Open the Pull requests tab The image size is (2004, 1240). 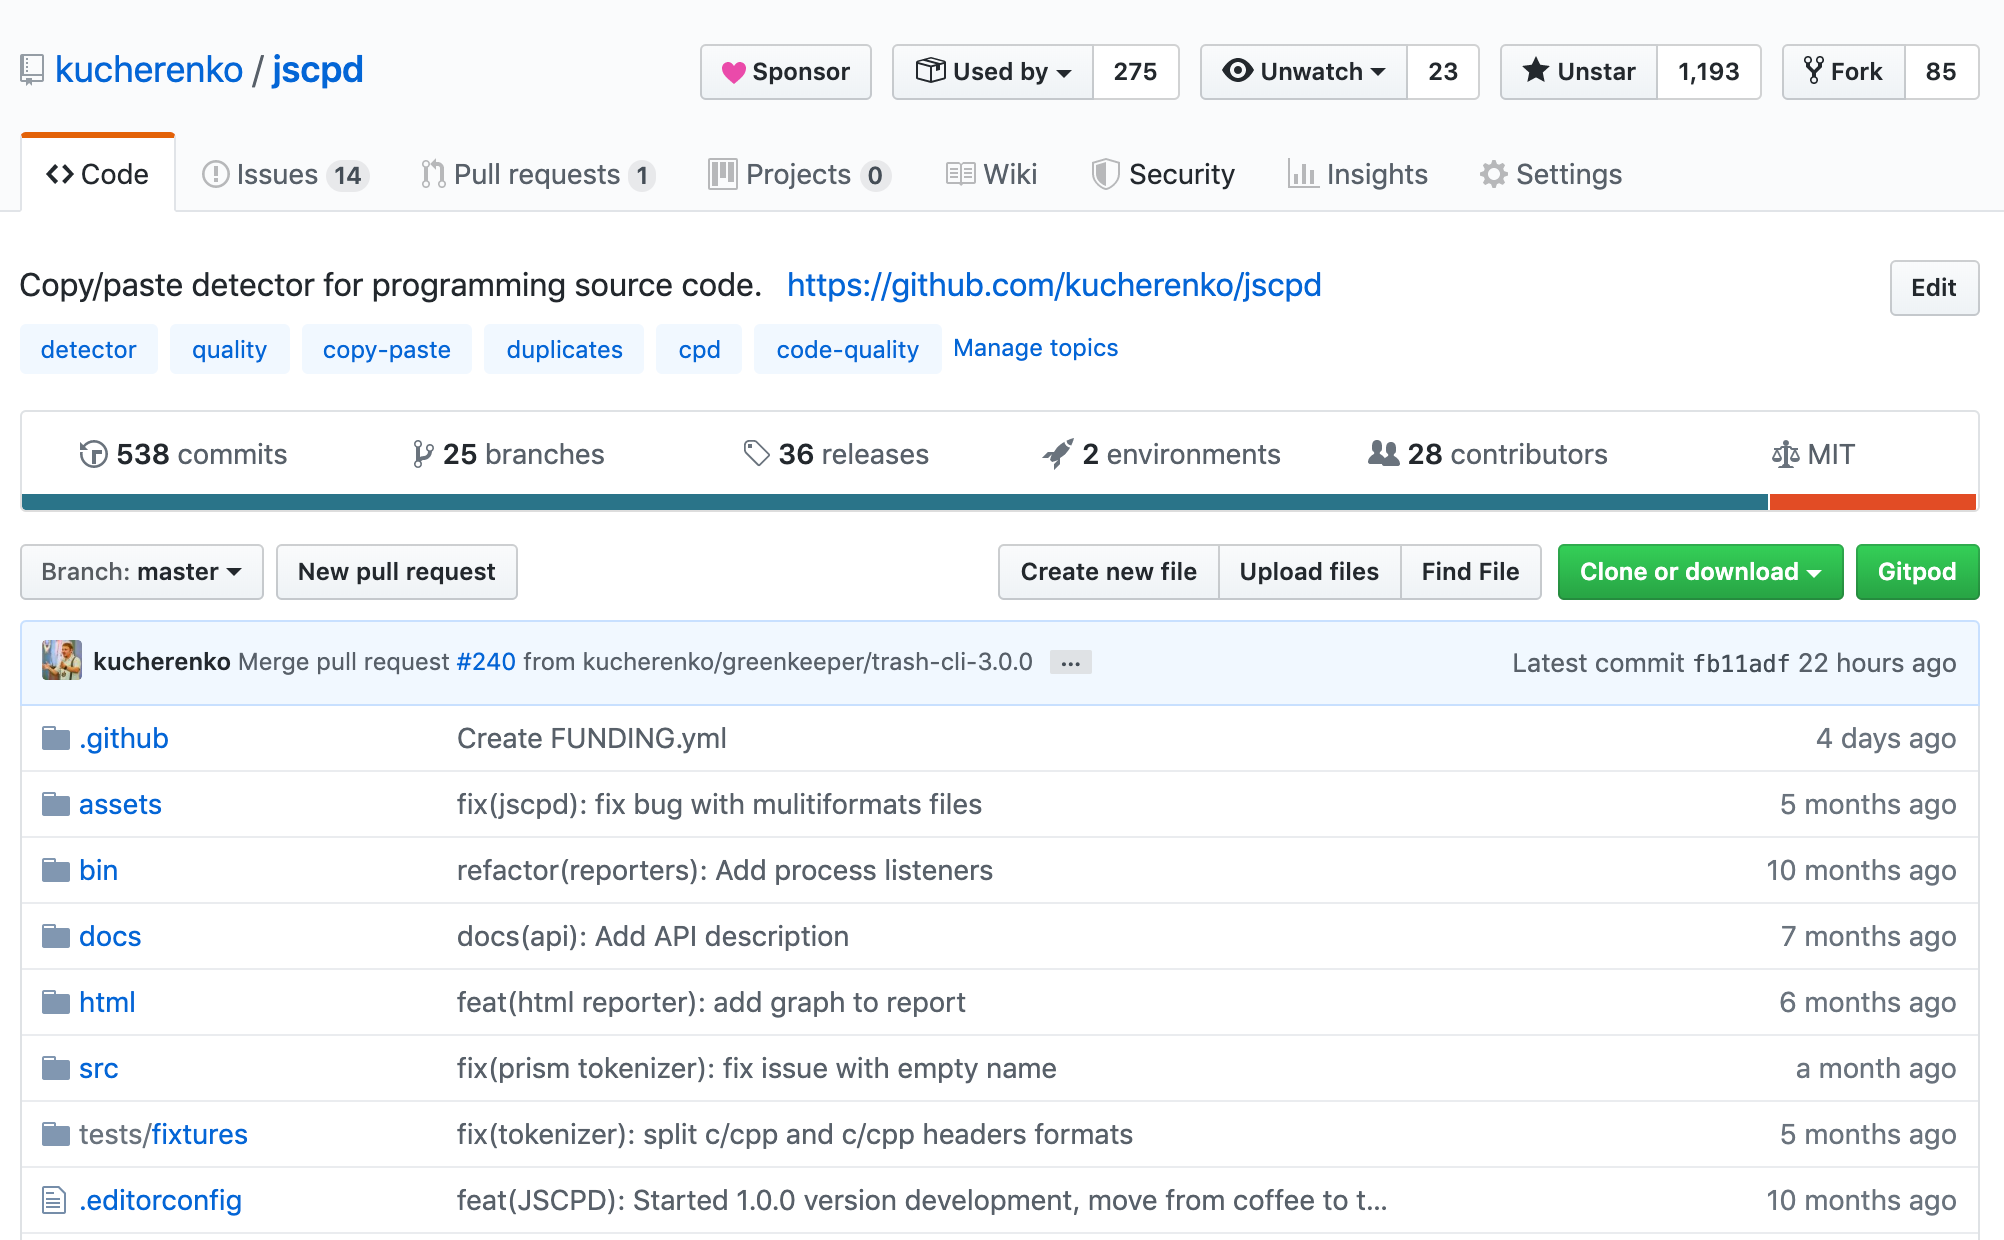click(x=538, y=174)
